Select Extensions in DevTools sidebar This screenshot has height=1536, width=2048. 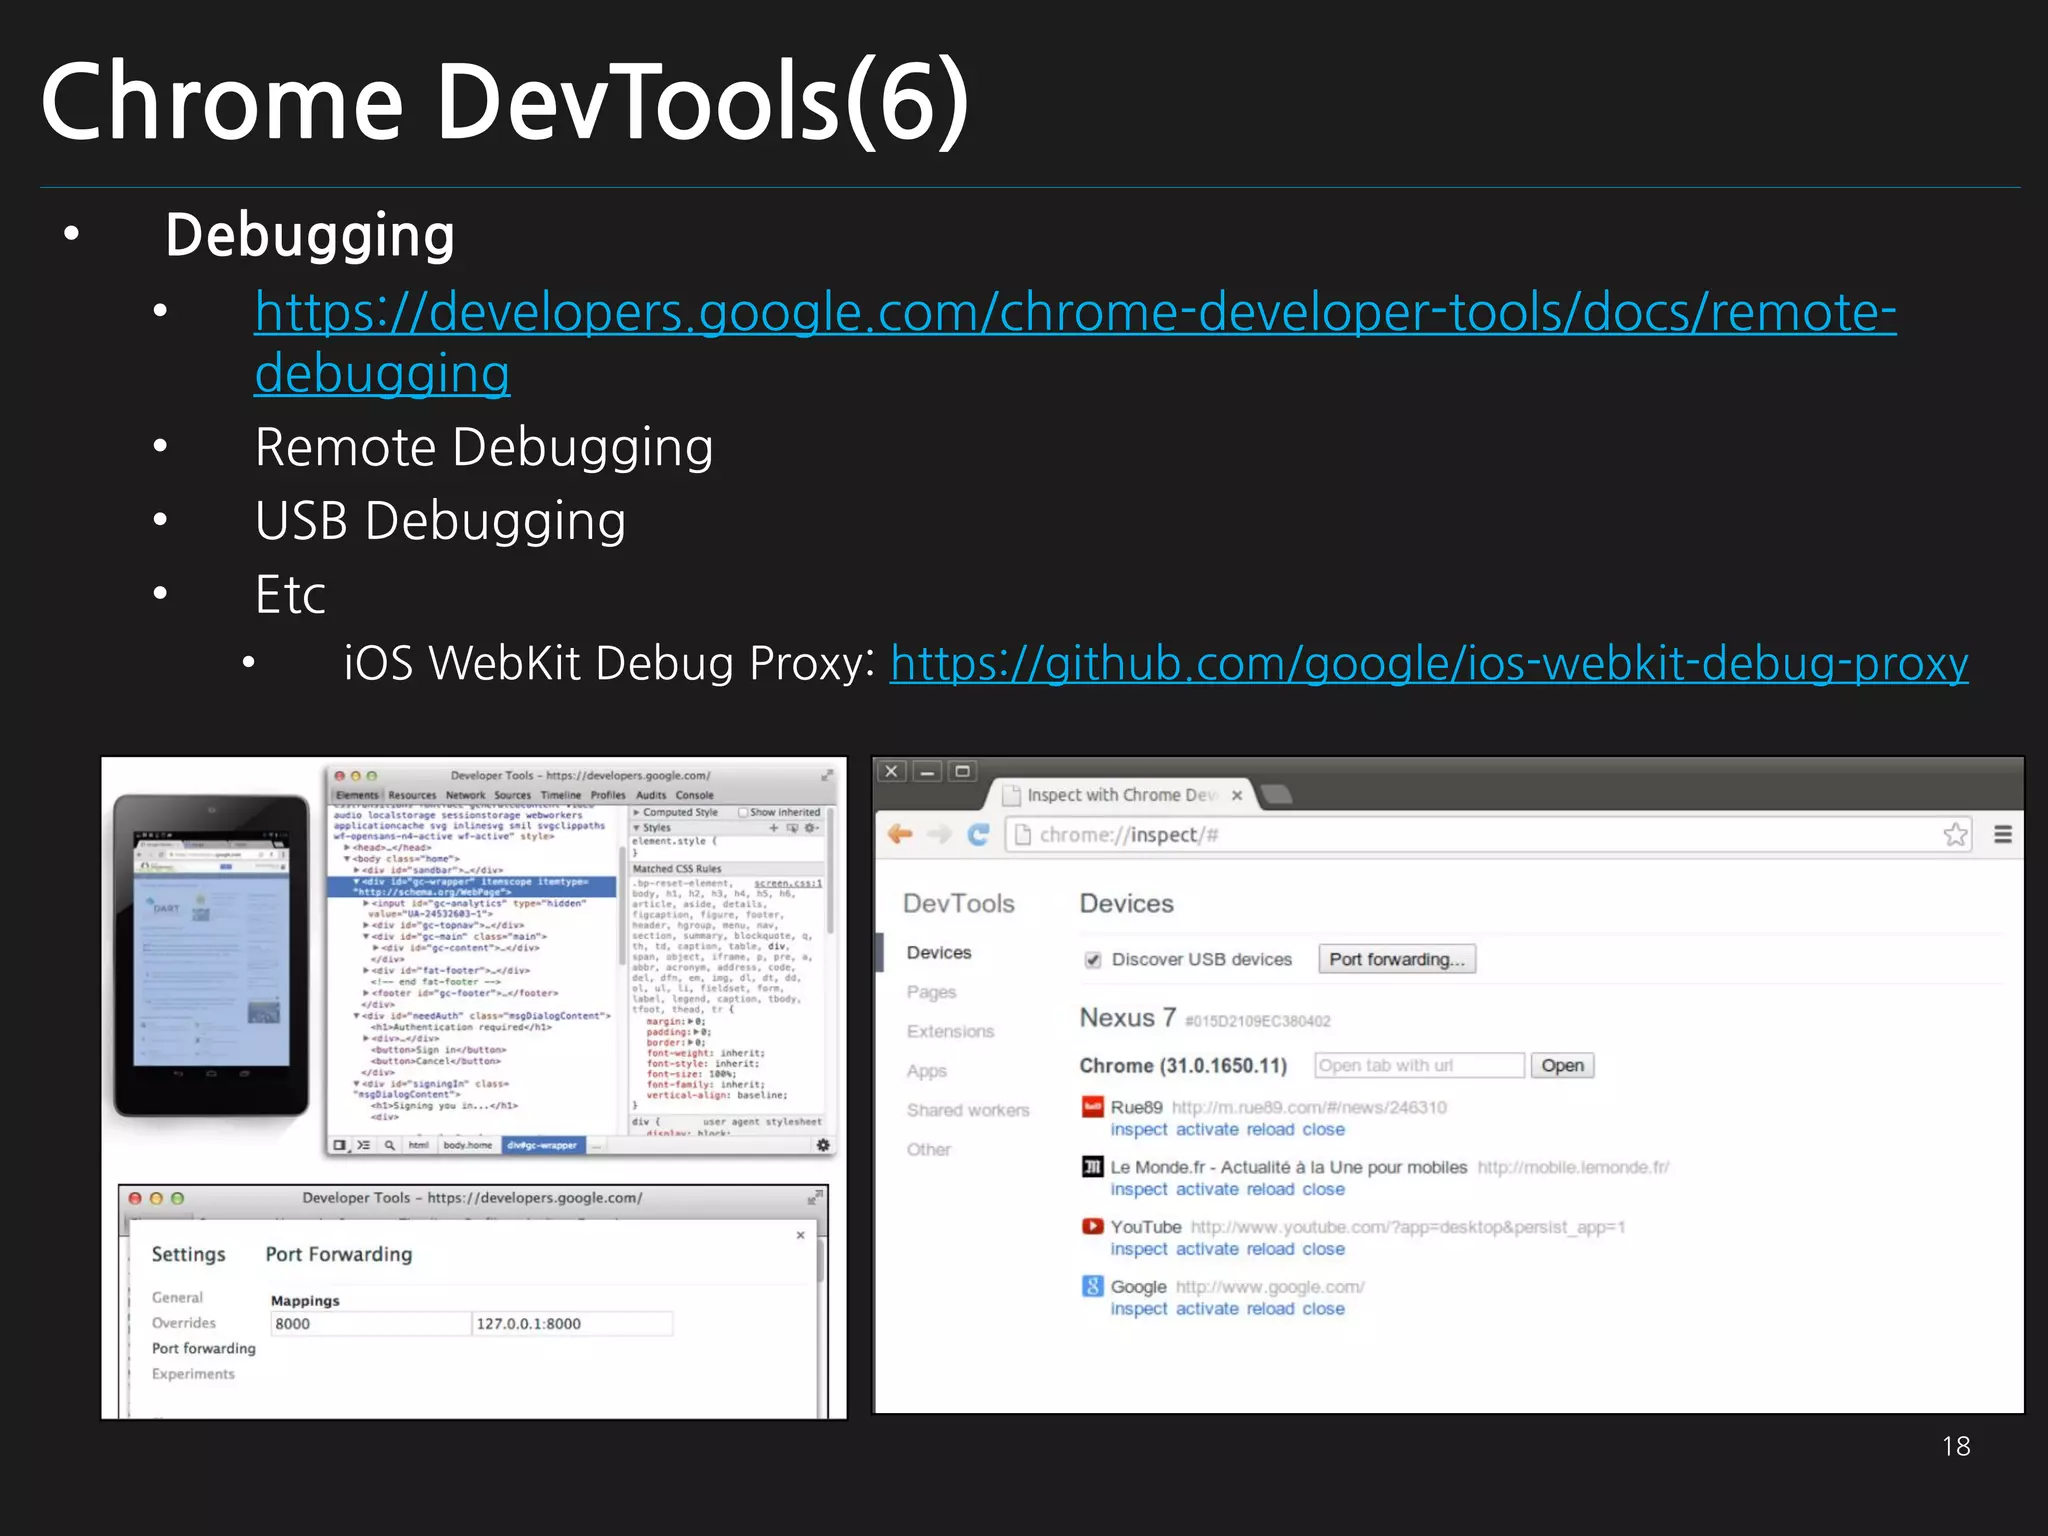(x=951, y=1031)
